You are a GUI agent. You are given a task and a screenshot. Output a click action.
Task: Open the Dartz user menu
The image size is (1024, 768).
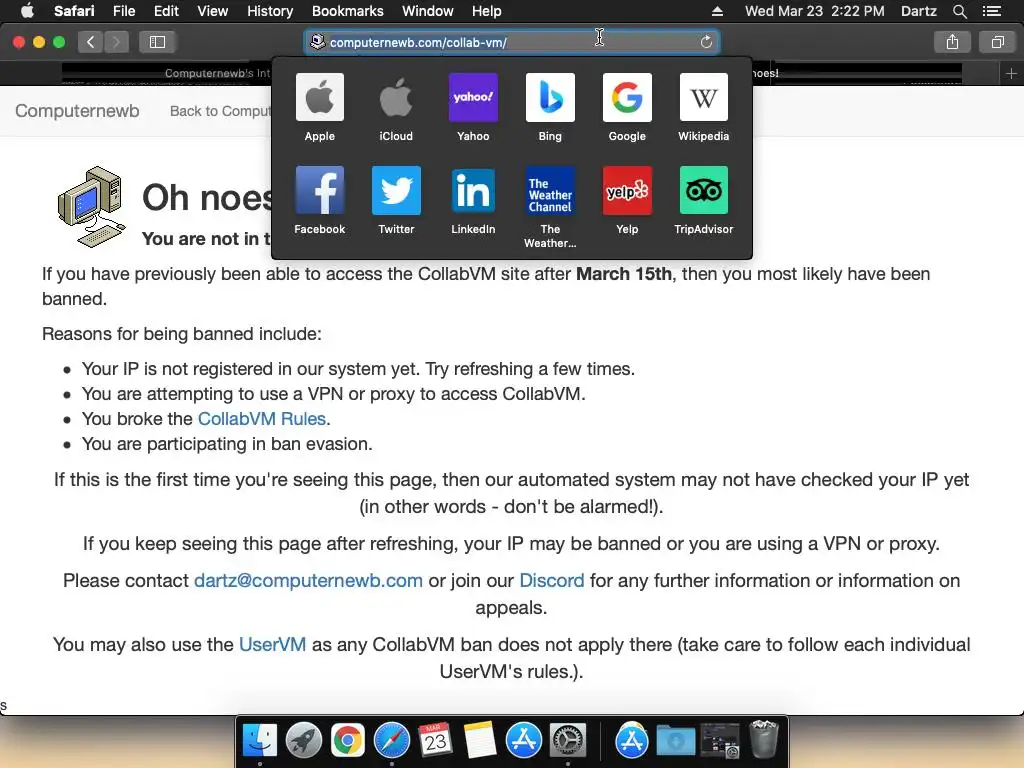(x=918, y=11)
